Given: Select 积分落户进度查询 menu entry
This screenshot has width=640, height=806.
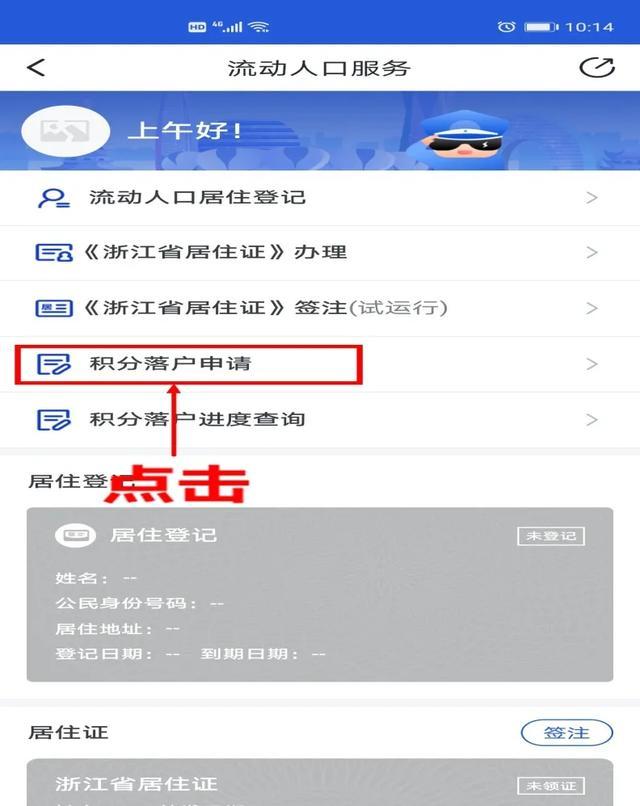Looking at the screenshot, I should (x=320, y=420).
